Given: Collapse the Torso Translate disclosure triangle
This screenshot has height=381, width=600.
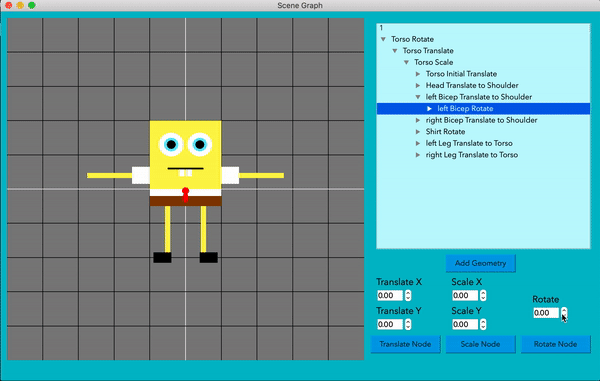Looking at the screenshot, I should point(395,50).
